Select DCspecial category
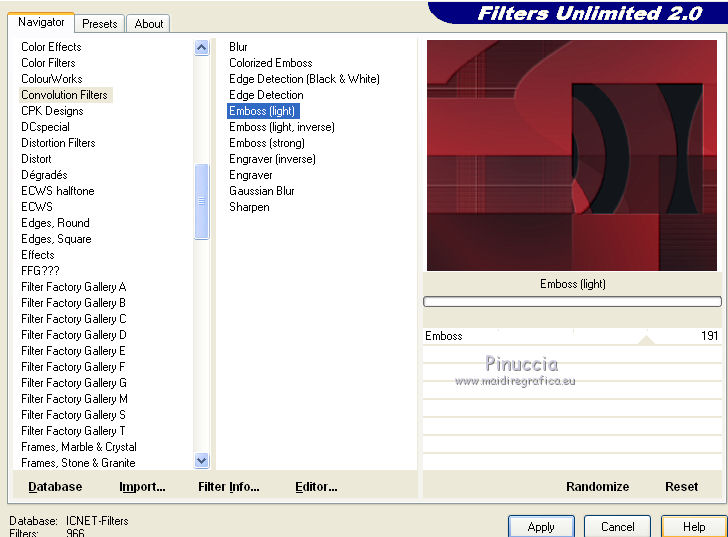728x537 pixels. [x=45, y=127]
